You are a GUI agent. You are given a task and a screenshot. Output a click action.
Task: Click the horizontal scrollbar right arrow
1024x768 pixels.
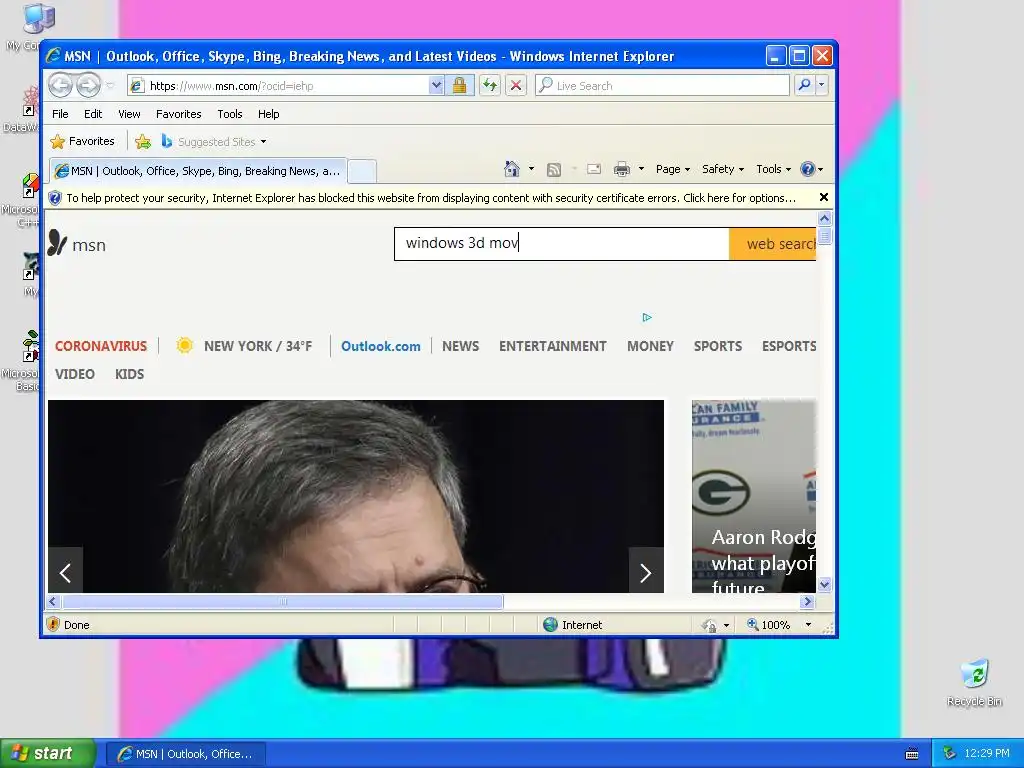[808, 601]
